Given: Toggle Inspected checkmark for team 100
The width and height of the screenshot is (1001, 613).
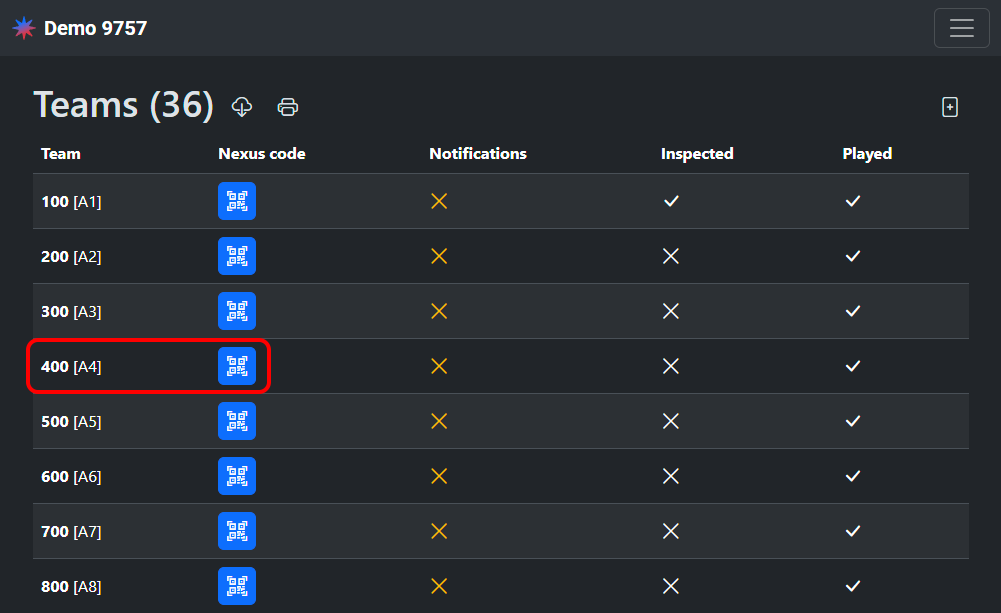Looking at the screenshot, I should click(x=671, y=201).
